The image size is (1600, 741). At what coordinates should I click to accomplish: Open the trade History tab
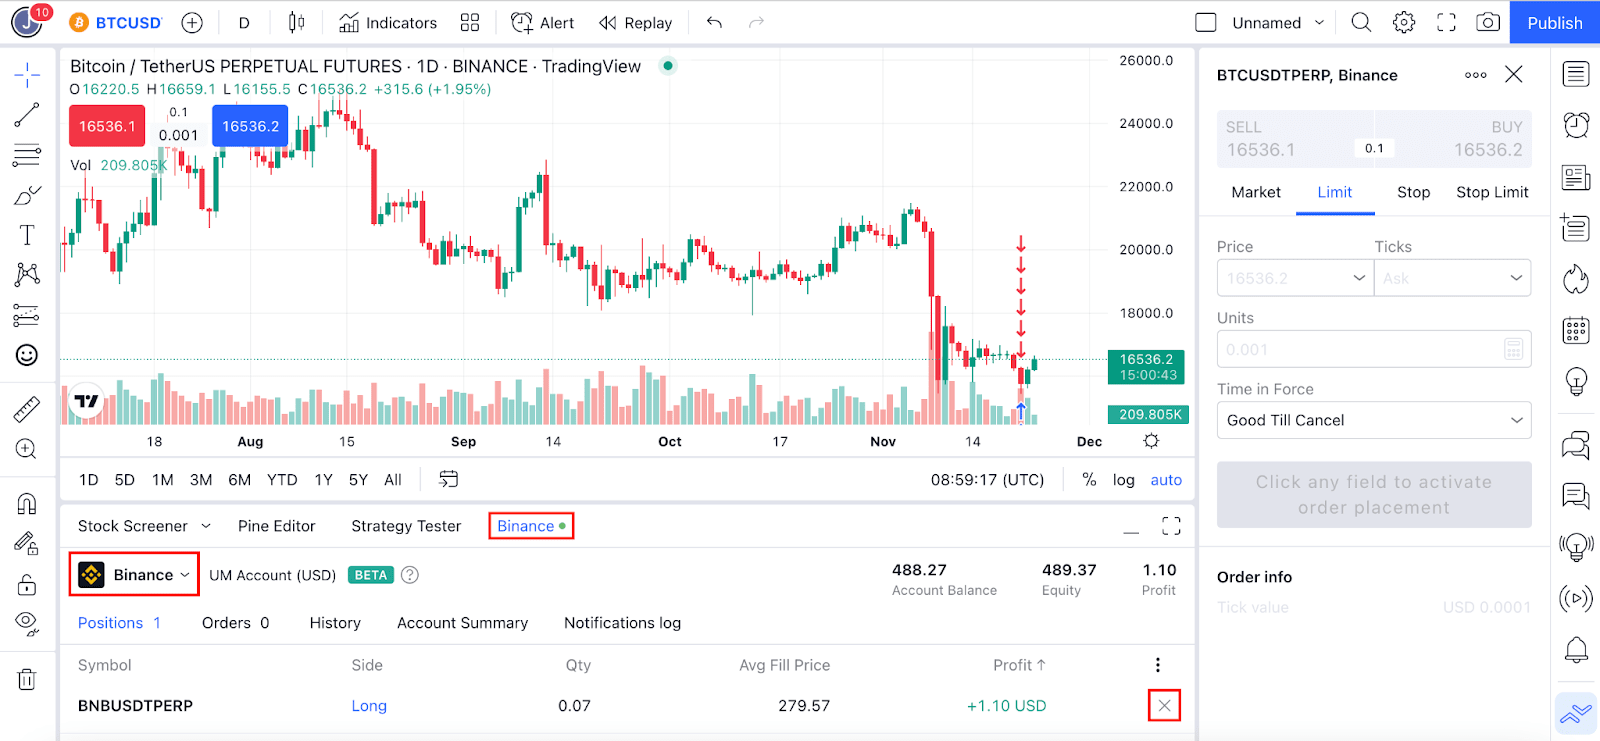[335, 623]
